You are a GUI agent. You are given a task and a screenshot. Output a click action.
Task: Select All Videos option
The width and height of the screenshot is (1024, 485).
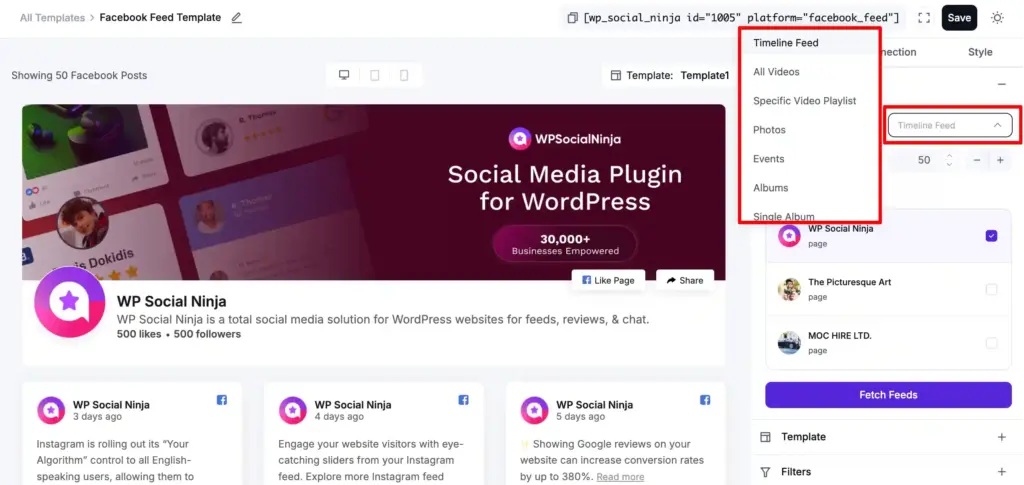point(810,72)
